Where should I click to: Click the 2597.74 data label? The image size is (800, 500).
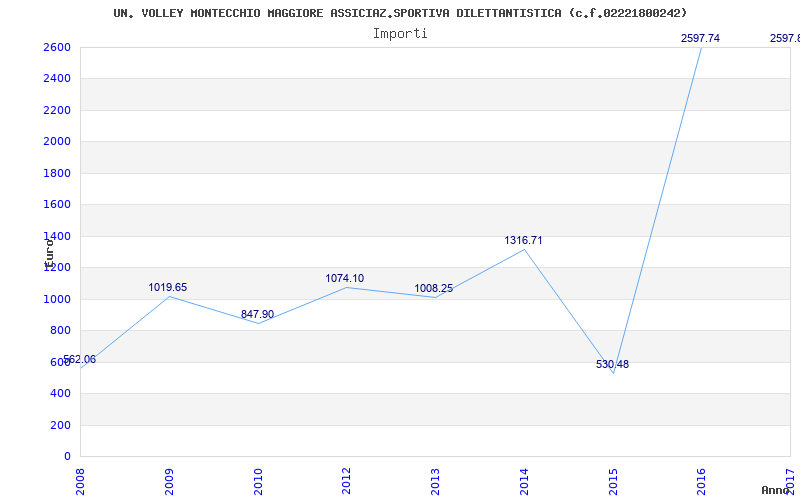point(700,38)
